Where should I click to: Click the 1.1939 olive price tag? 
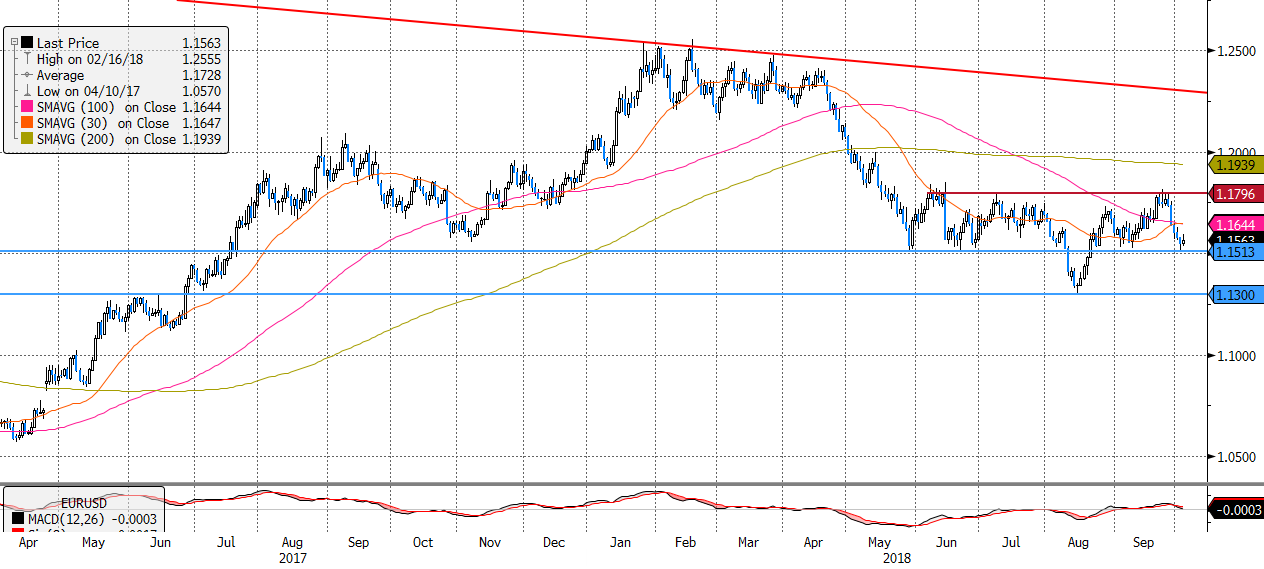(x=1235, y=163)
